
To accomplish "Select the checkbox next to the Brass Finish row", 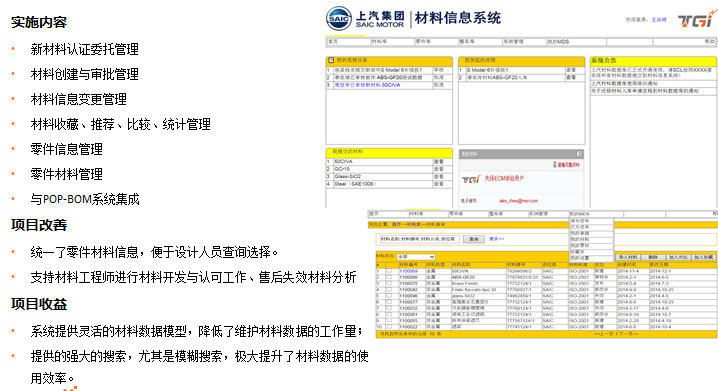I will [x=389, y=283].
